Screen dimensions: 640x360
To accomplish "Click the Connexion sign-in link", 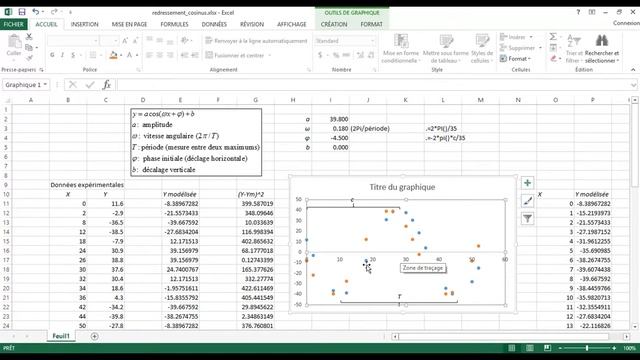I will [x=626, y=23].
